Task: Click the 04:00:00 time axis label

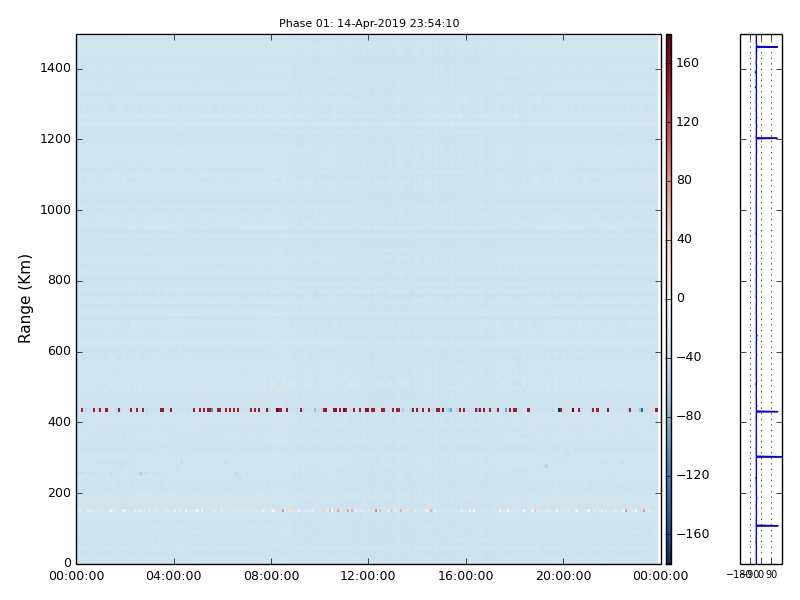Action: click(x=174, y=576)
